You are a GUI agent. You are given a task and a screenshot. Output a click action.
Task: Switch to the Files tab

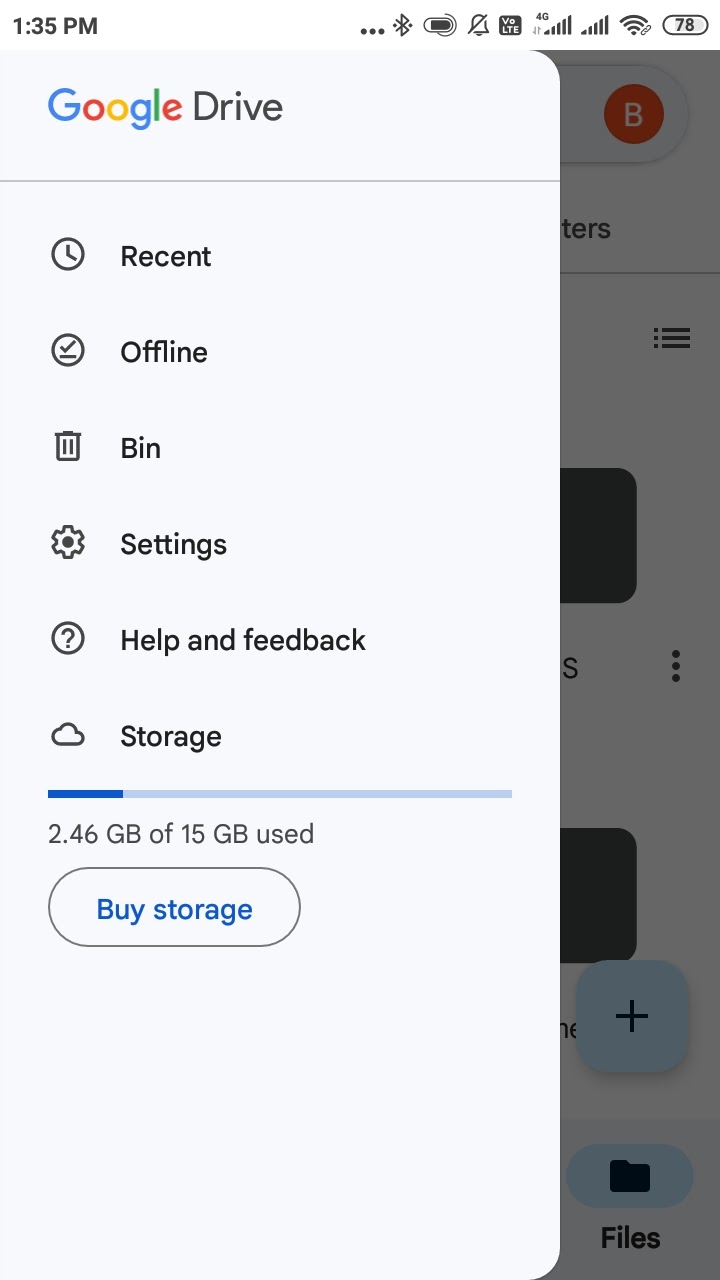[x=630, y=1200]
